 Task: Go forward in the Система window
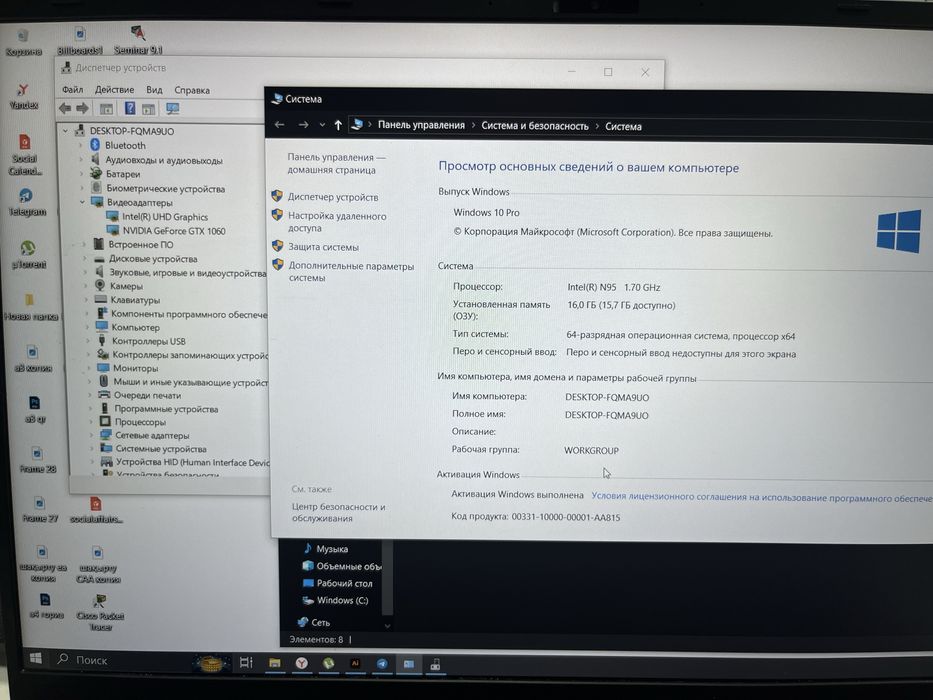303,124
